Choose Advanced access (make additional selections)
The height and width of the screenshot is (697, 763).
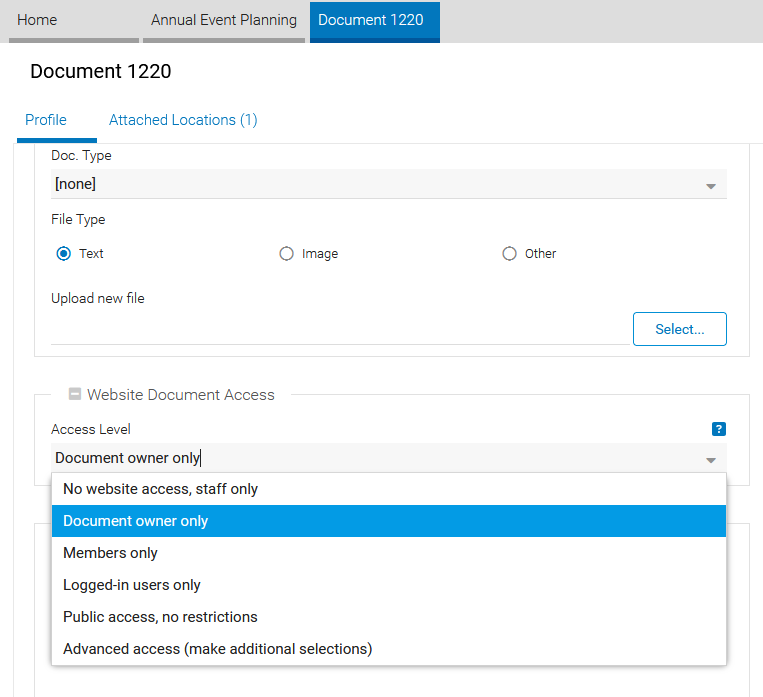click(x=388, y=649)
